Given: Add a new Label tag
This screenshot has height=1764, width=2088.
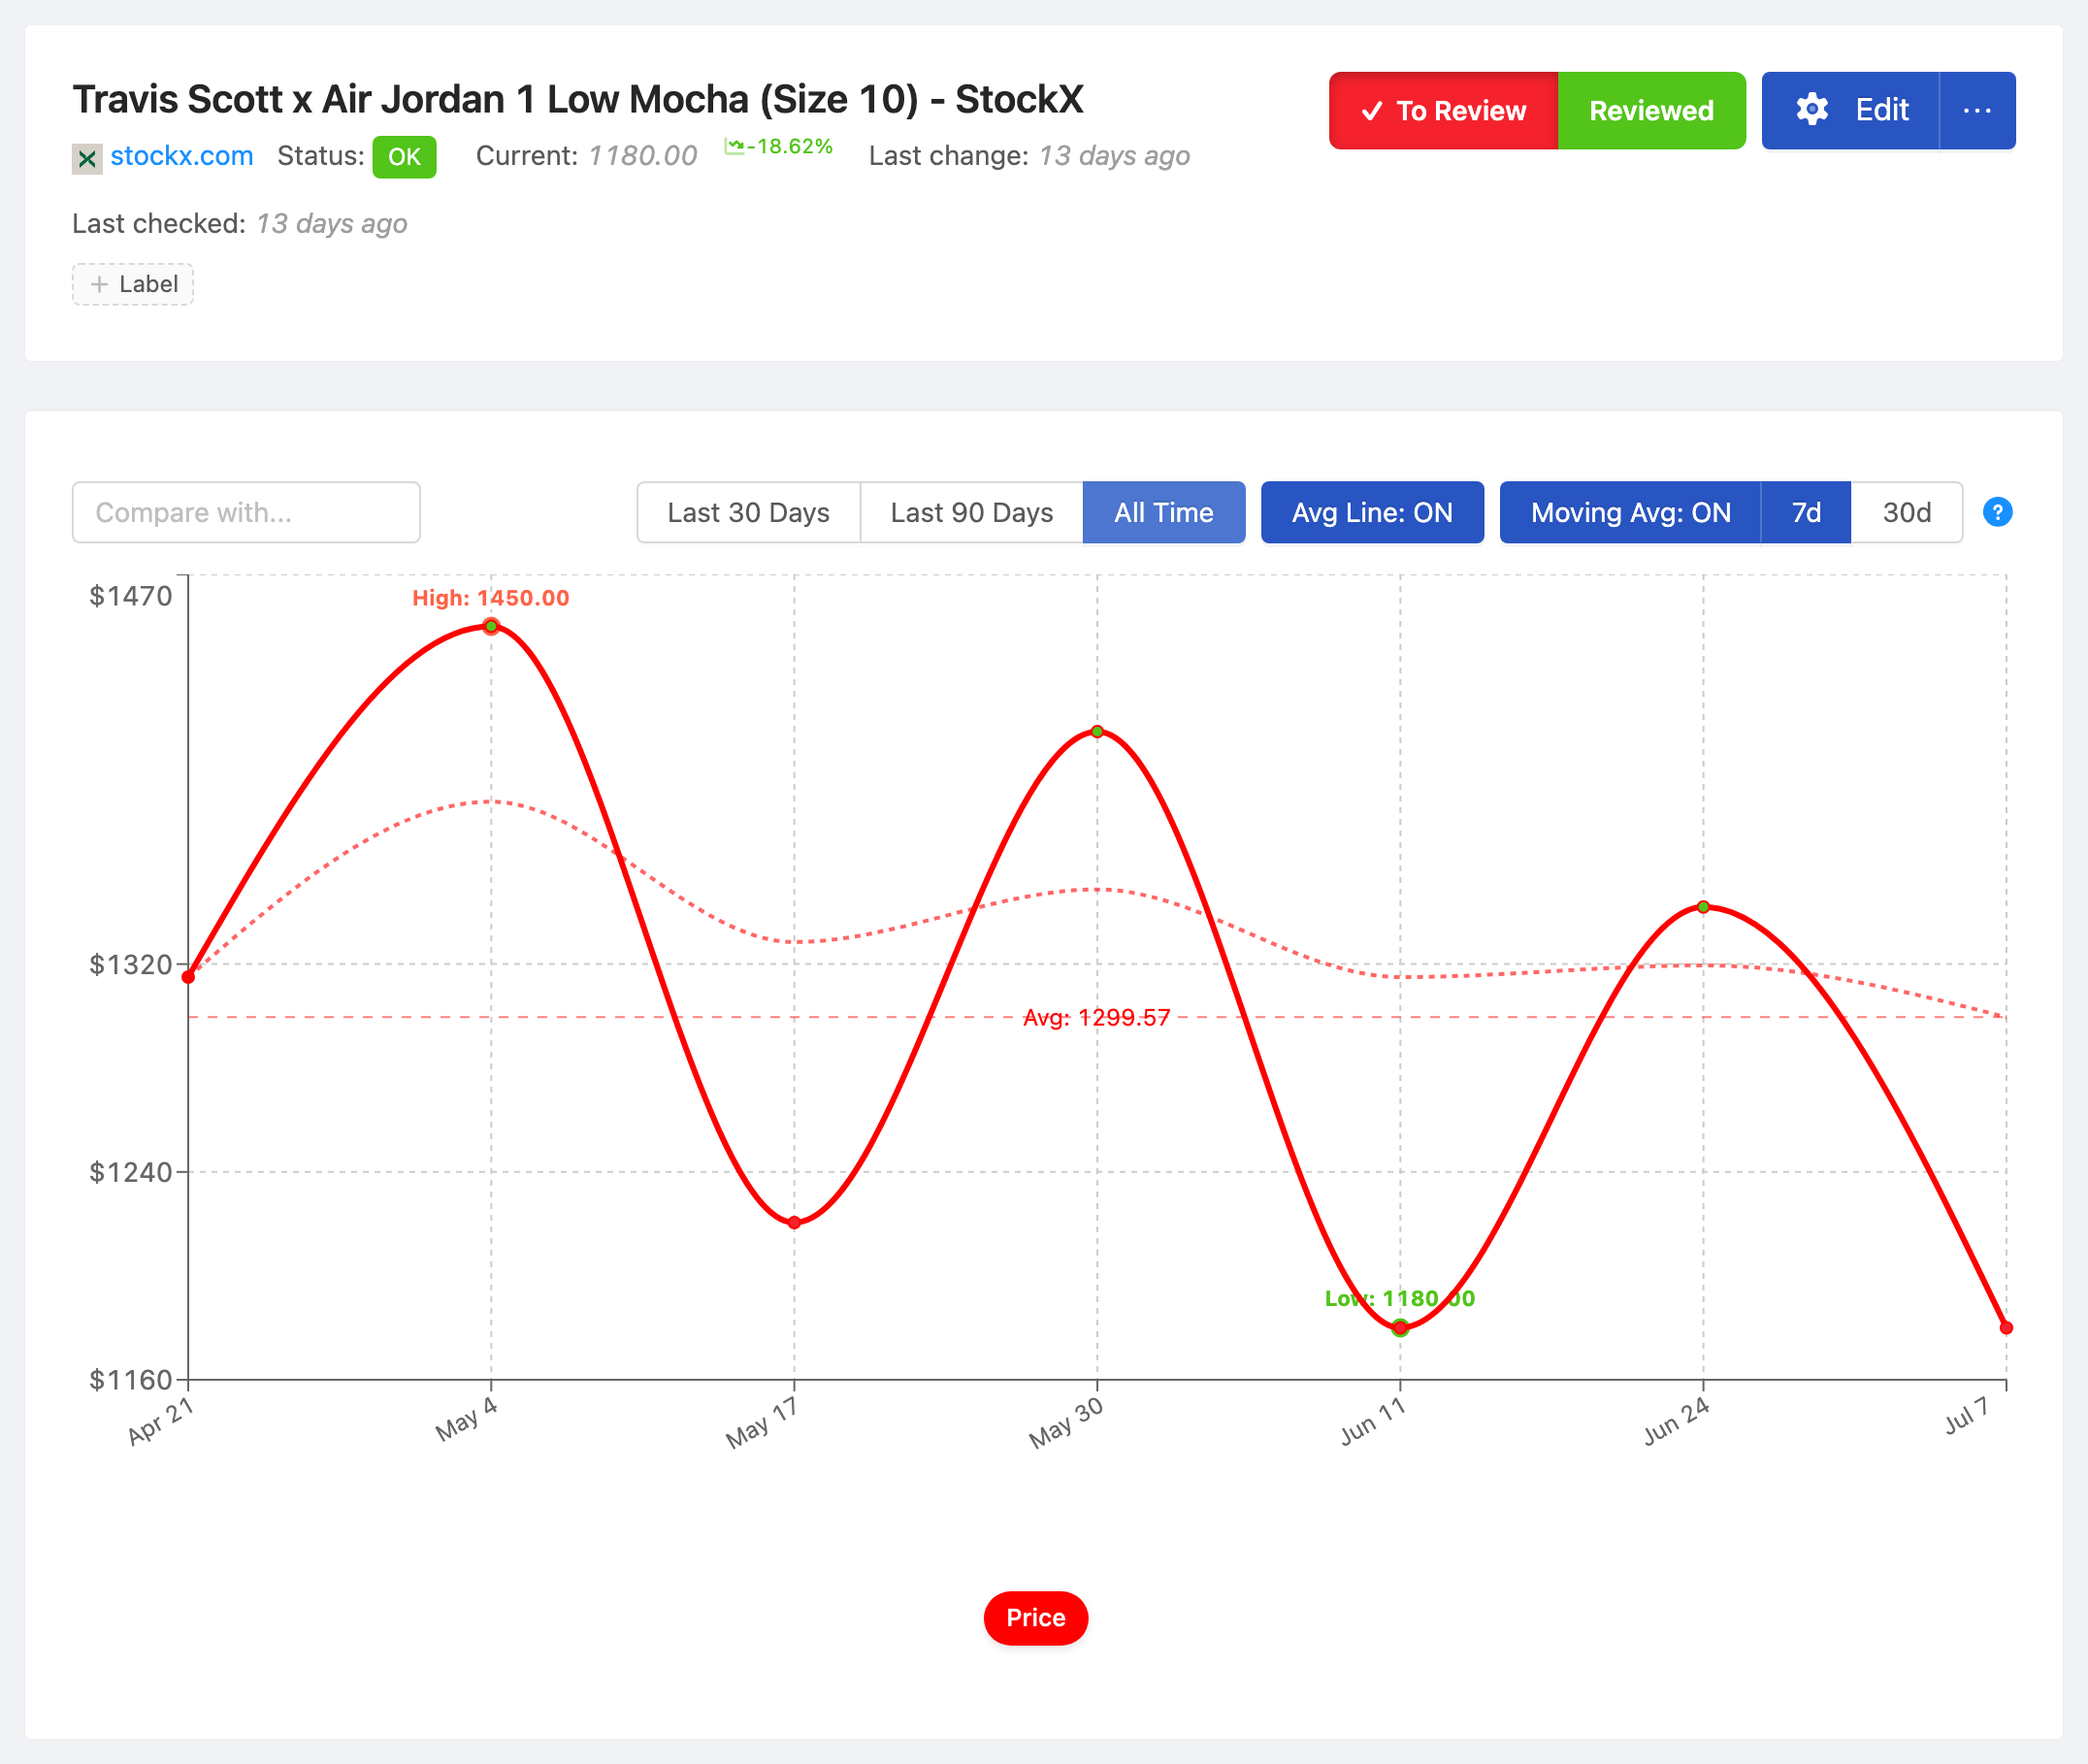Looking at the screenshot, I should click(x=133, y=284).
